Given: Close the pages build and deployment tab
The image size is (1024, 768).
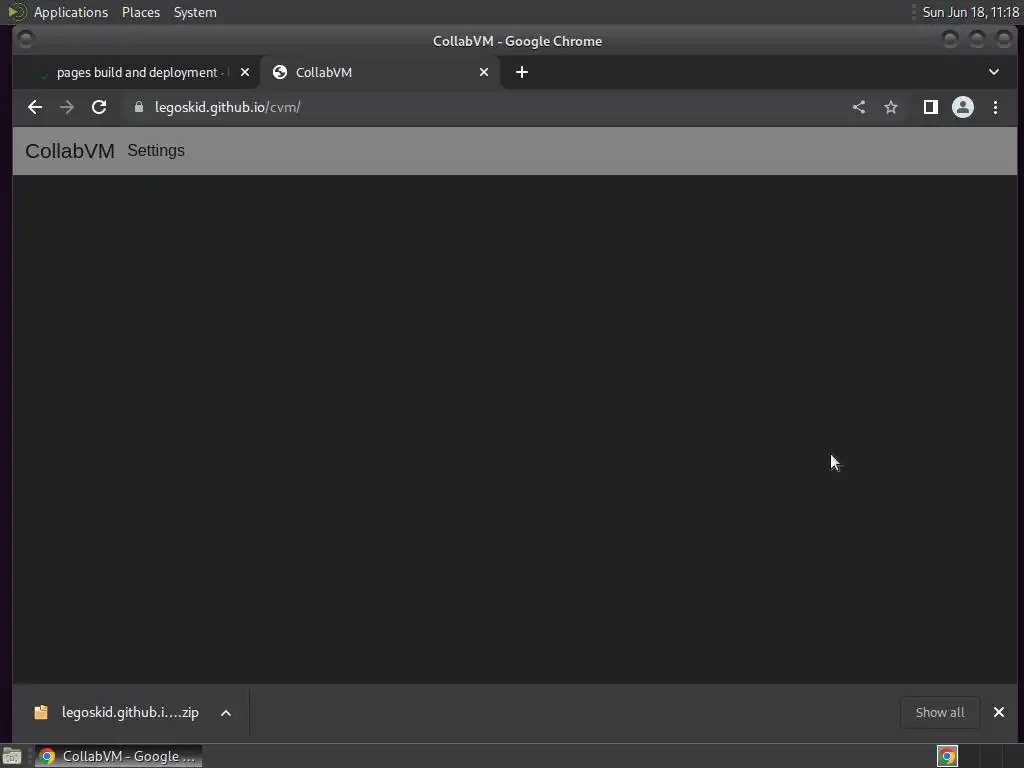Looking at the screenshot, I should [245, 72].
